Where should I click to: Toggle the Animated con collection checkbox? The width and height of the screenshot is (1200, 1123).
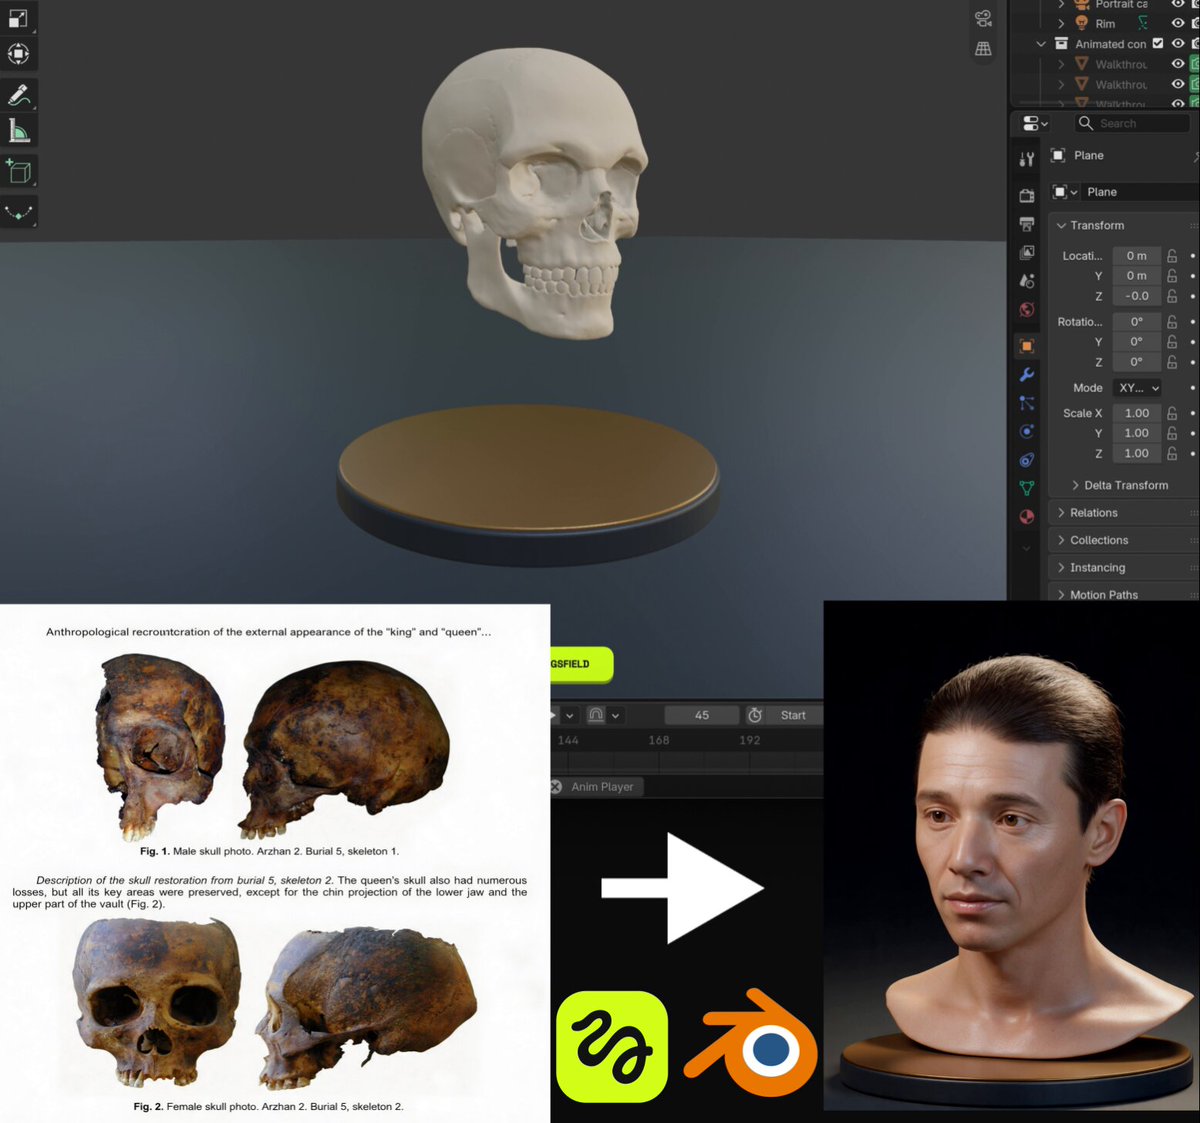[1158, 44]
